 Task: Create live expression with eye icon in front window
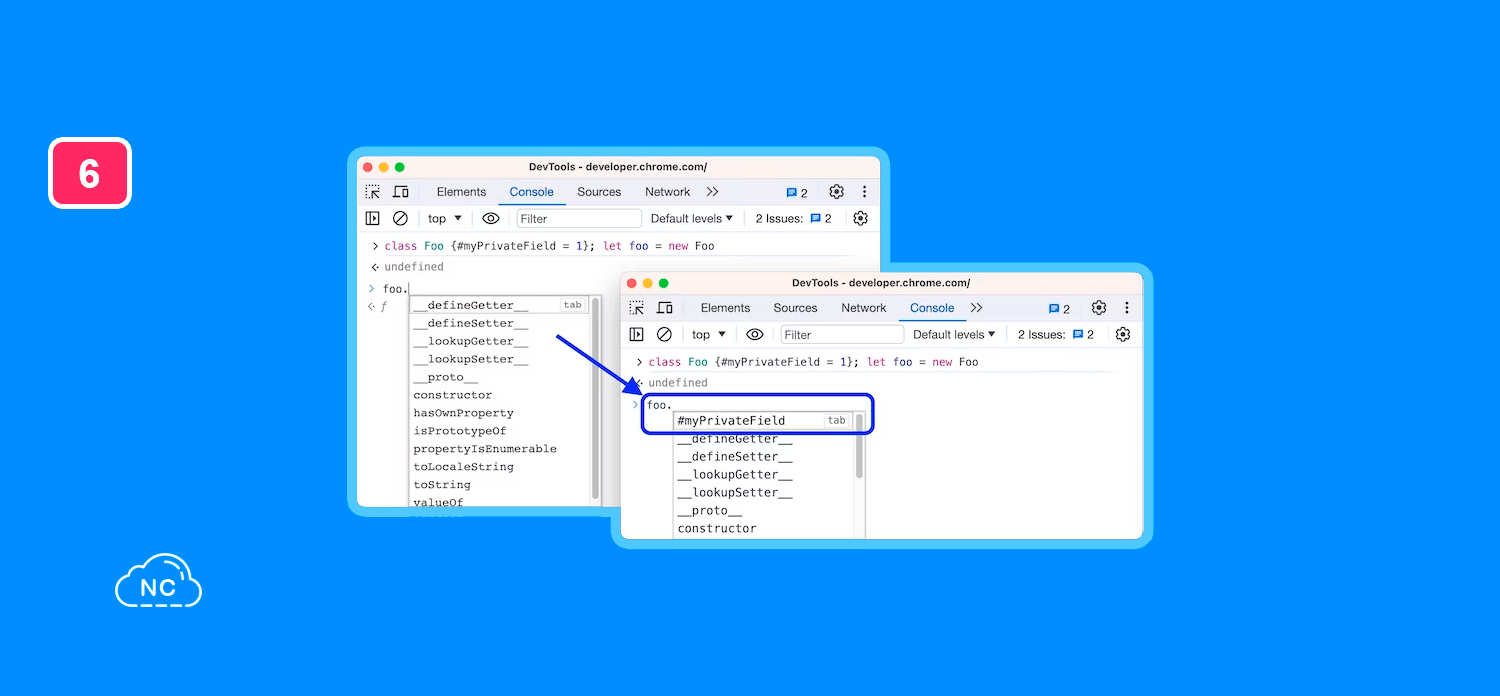coord(755,334)
